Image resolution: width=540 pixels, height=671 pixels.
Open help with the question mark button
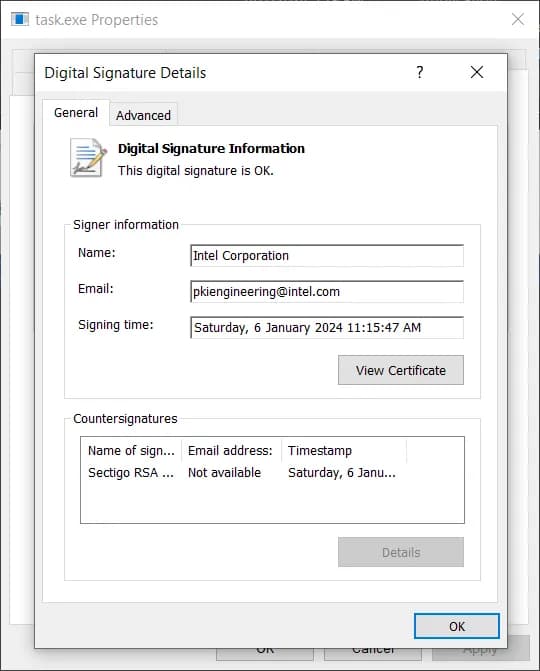[420, 72]
